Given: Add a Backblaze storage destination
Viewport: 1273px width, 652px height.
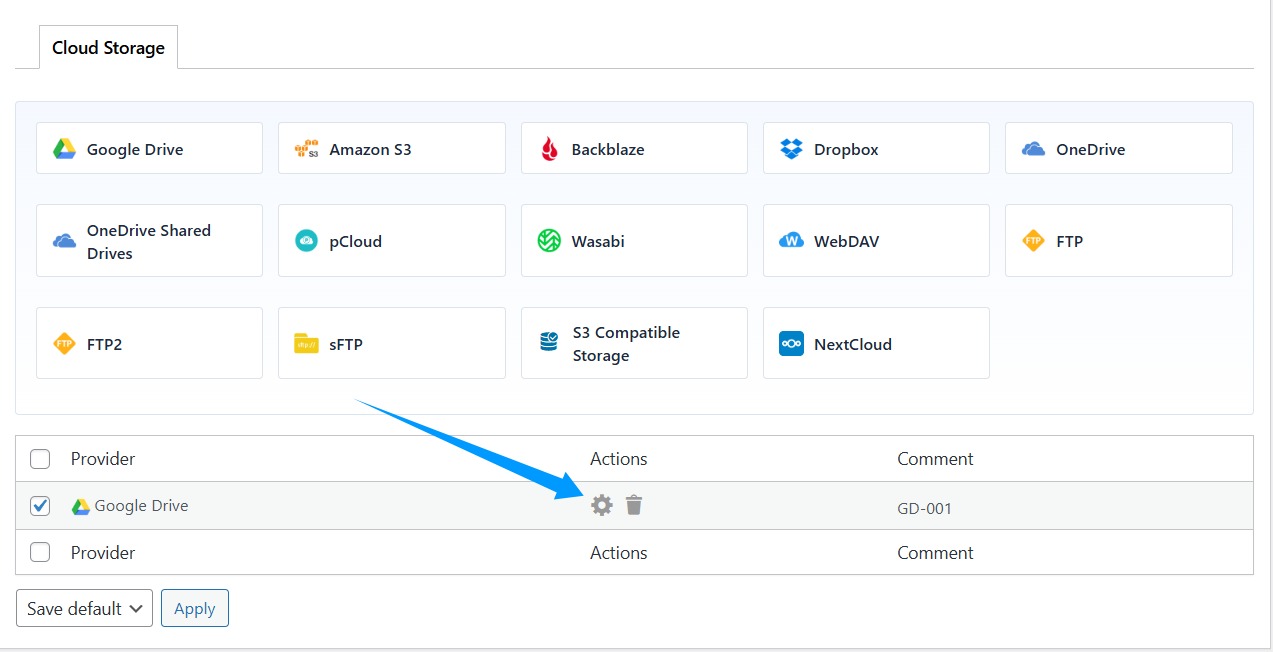Looking at the screenshot, I should [x=633, y=147].
